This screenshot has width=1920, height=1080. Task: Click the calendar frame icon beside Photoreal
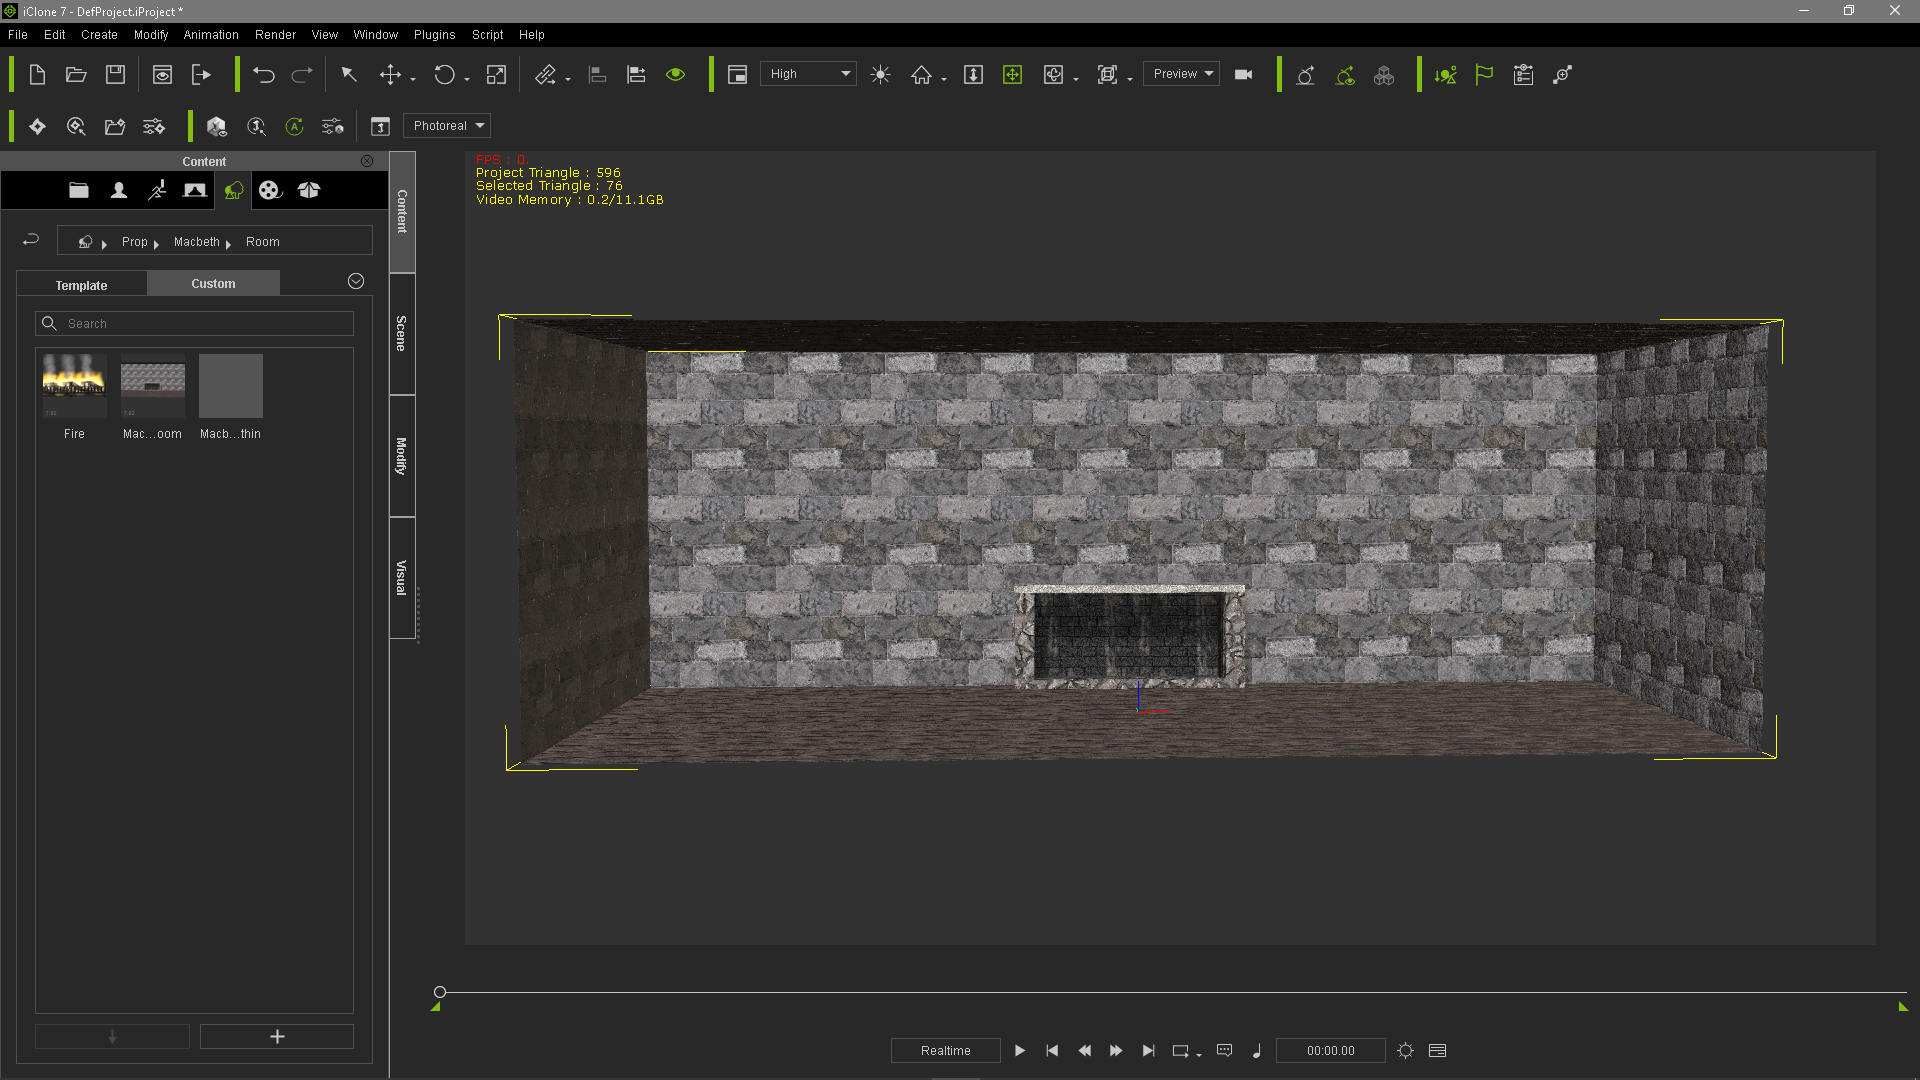(x=380, y=127)
